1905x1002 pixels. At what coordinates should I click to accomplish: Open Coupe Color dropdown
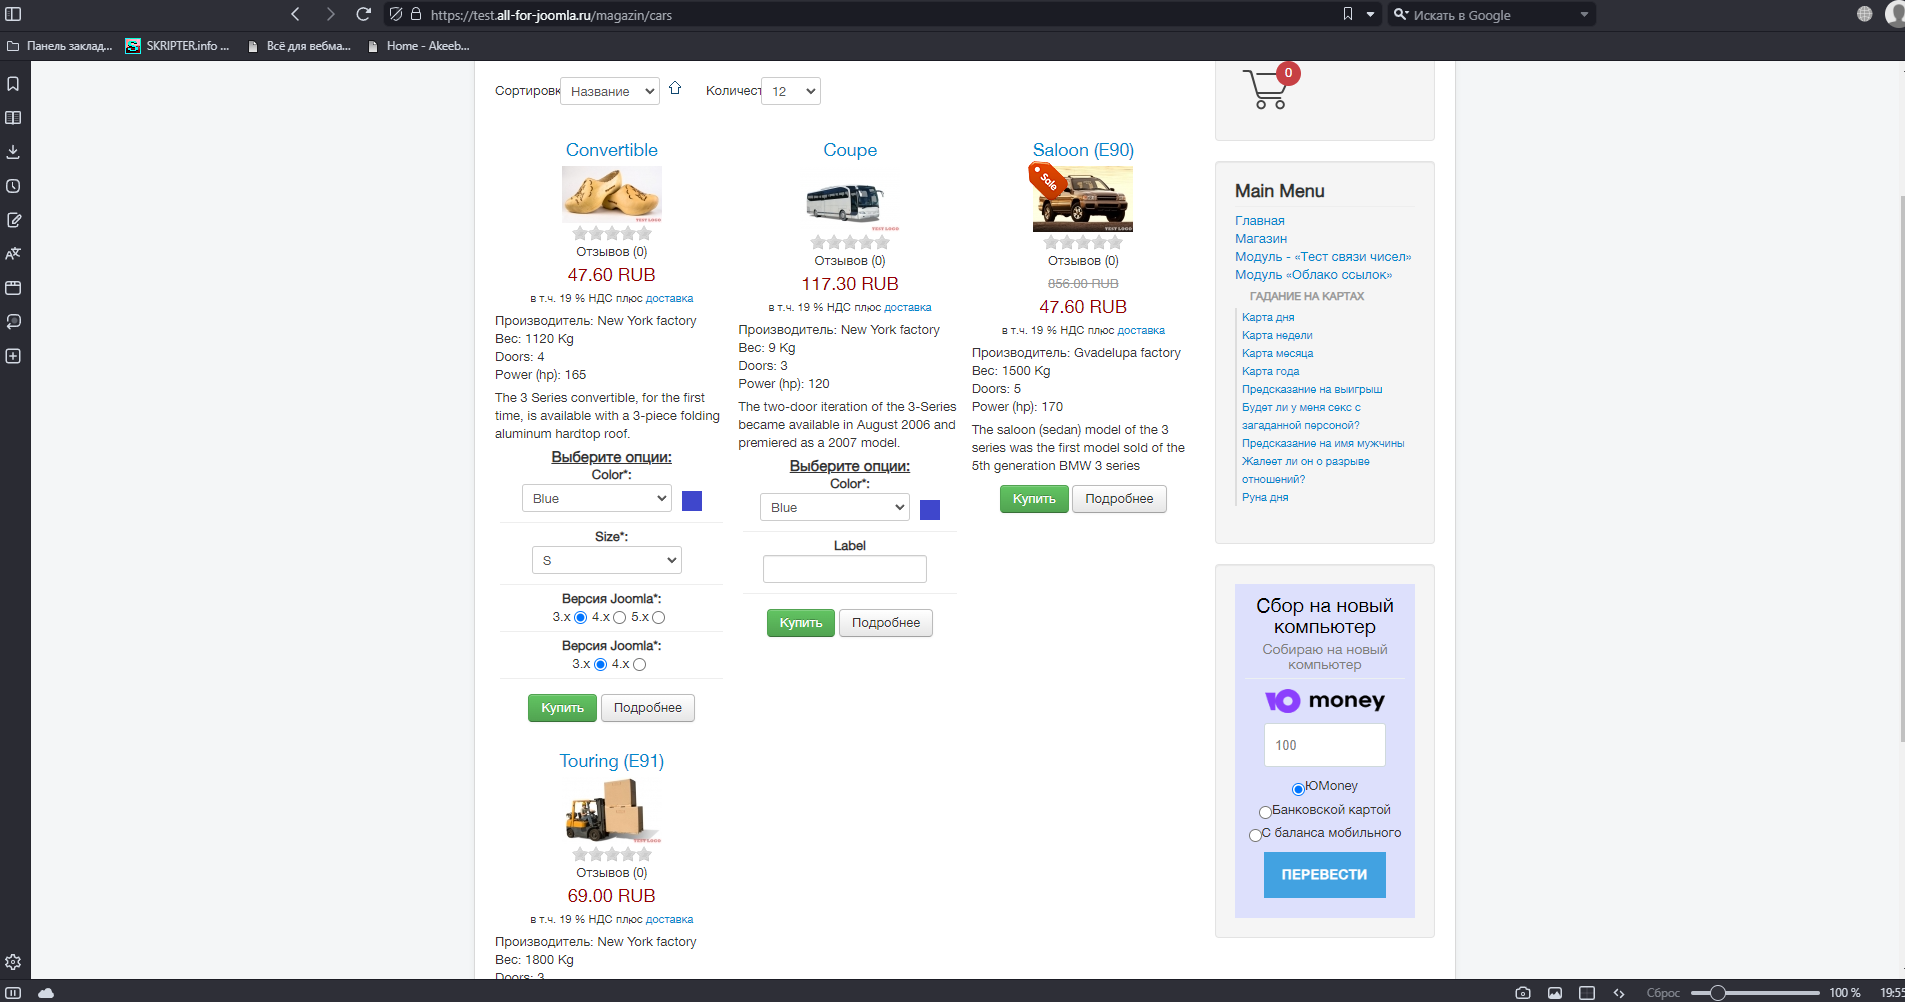[835, 507]
